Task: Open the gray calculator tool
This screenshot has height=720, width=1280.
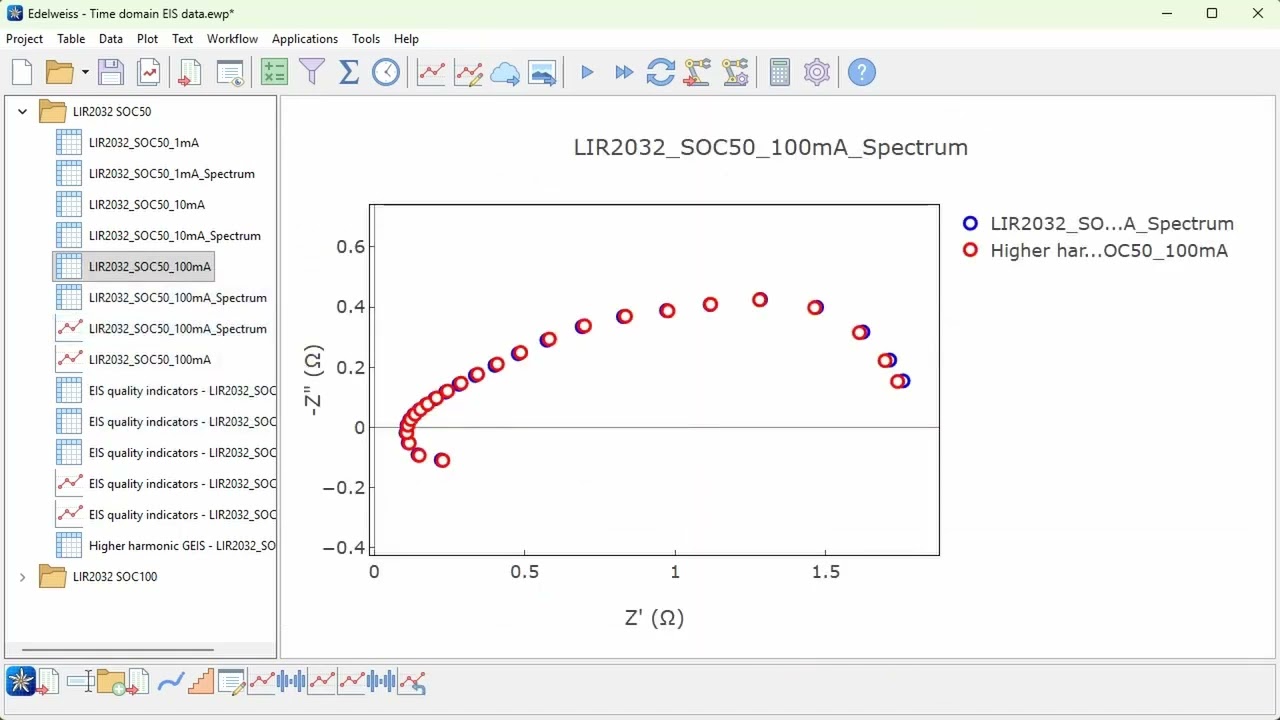Action: [780, 72]
